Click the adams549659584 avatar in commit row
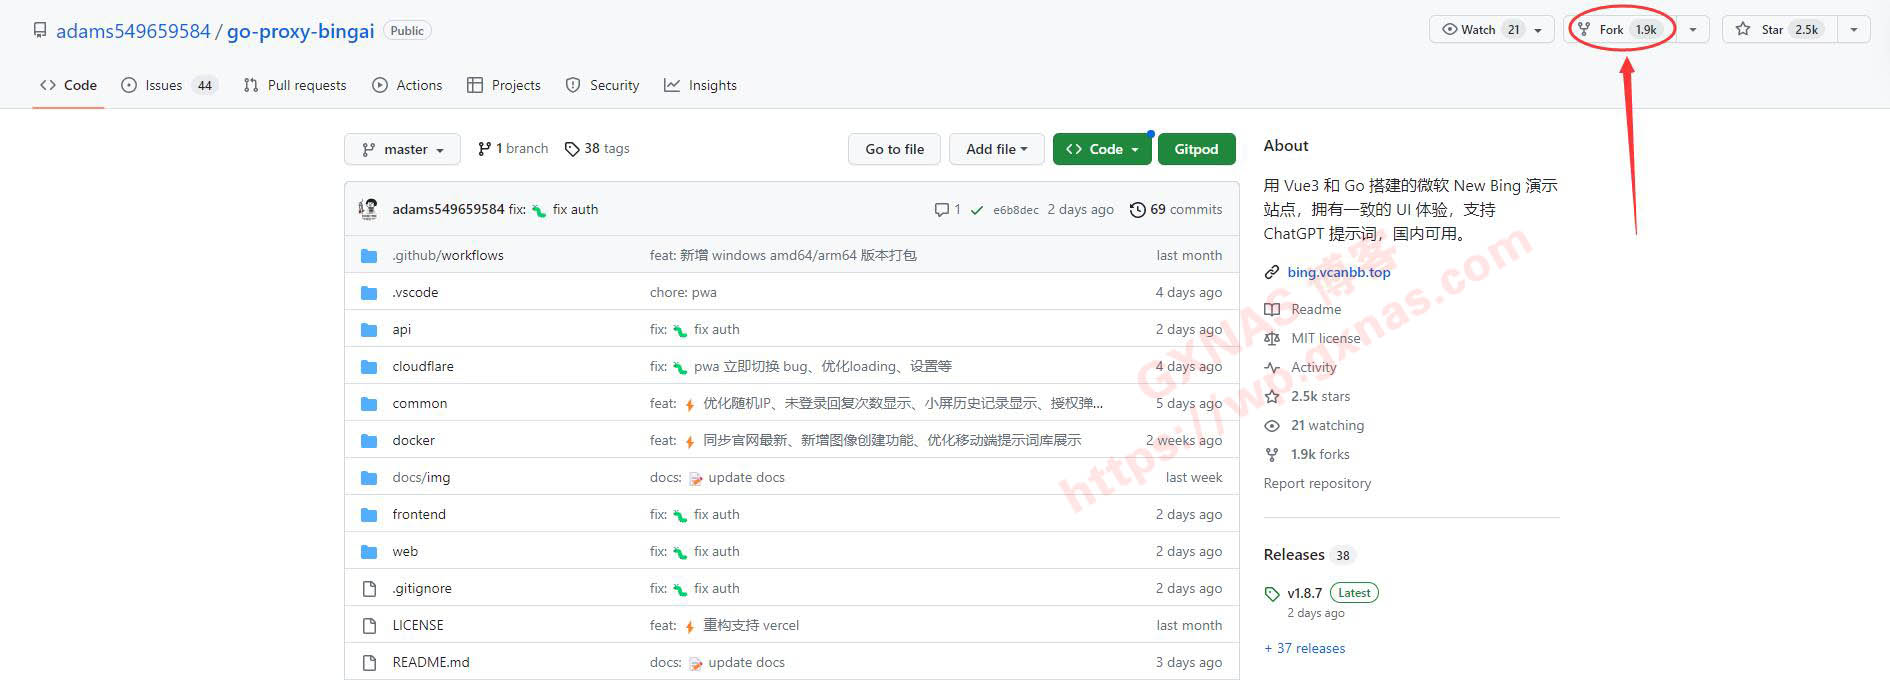 click(369, 209)
